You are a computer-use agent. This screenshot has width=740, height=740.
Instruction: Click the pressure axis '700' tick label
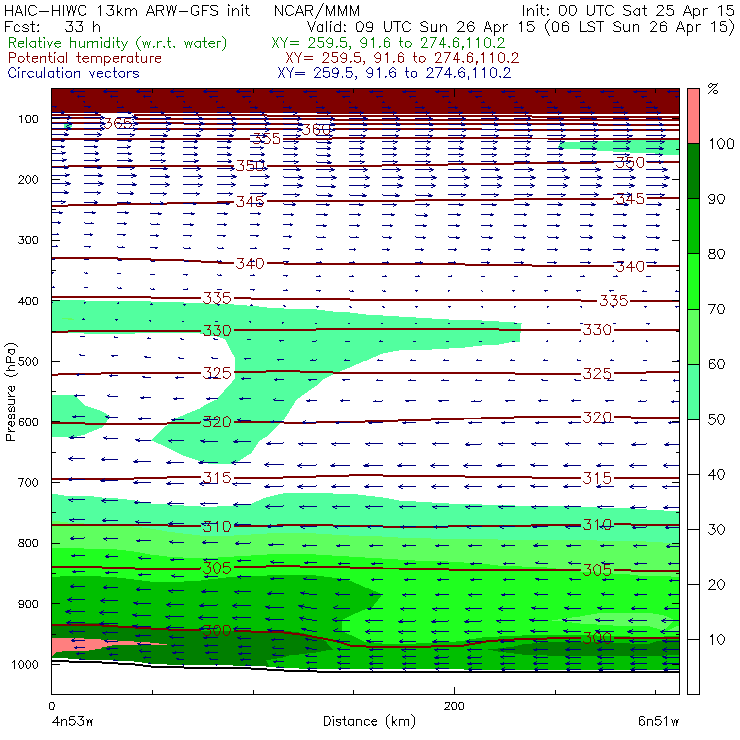click(x=28, y=482)
